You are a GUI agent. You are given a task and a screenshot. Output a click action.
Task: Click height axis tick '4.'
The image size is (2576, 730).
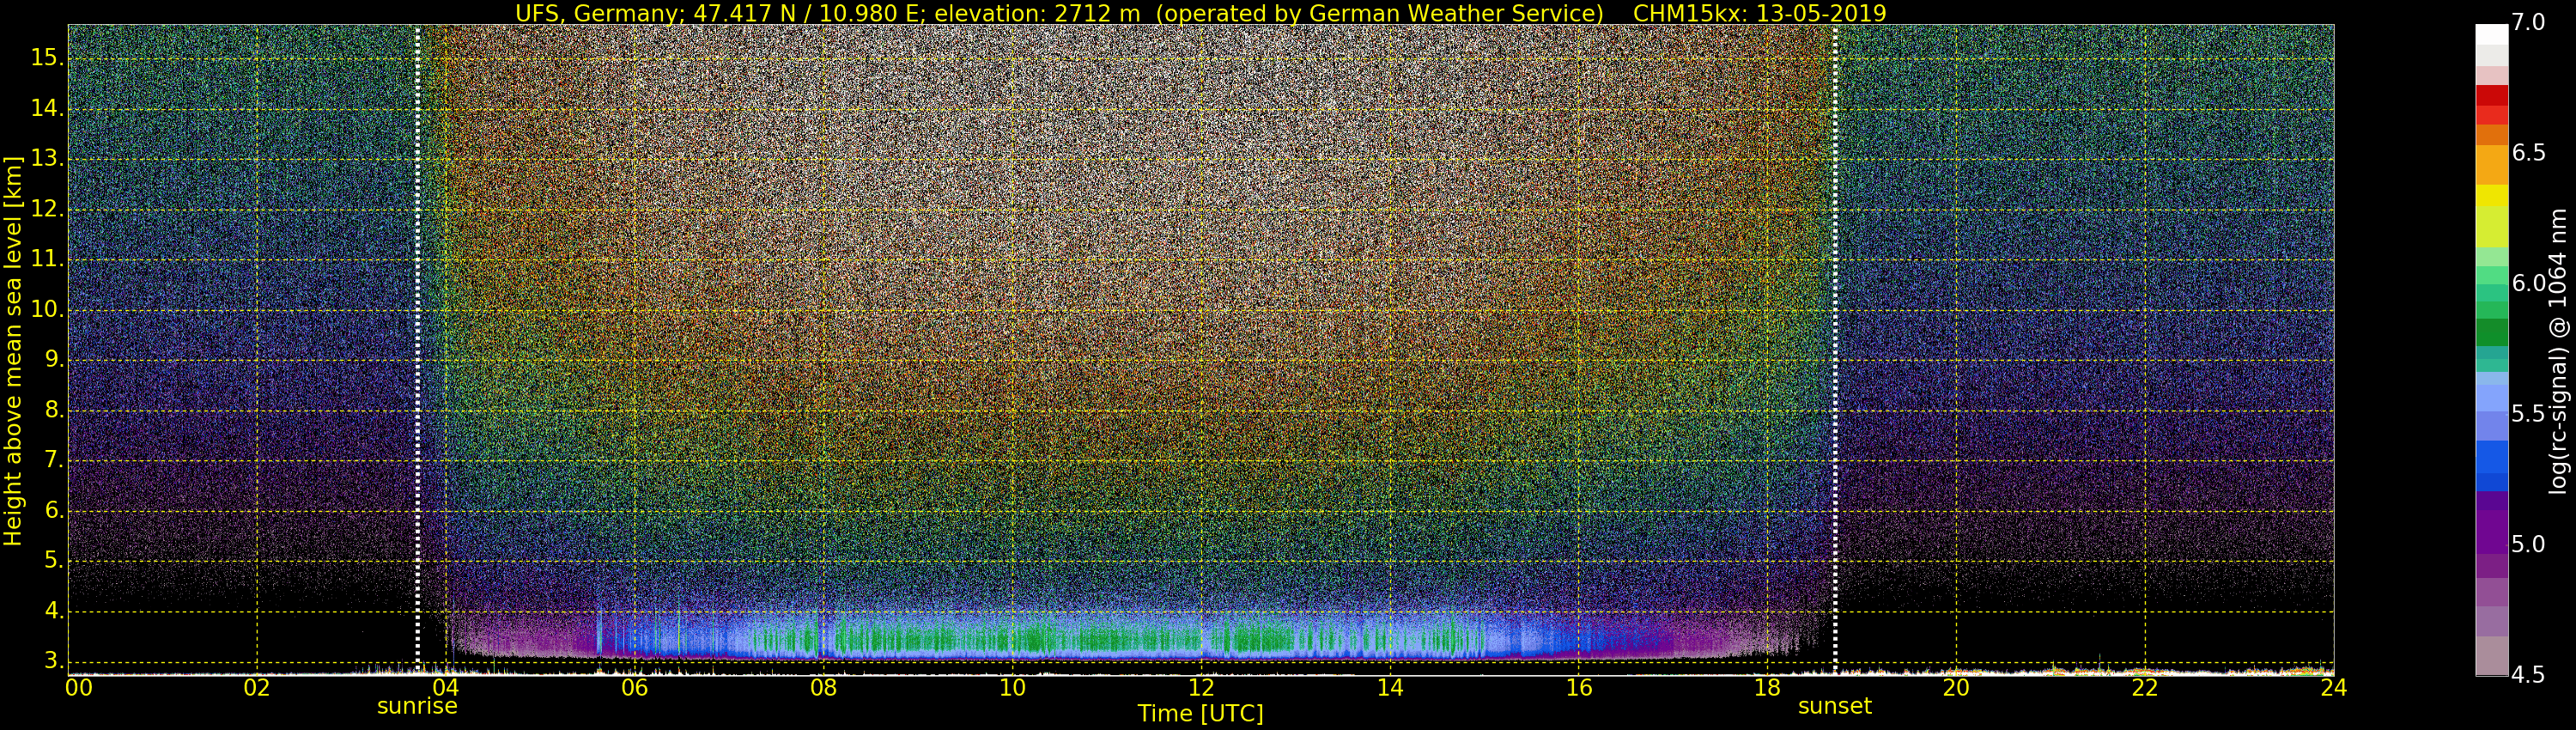[52, 611]
